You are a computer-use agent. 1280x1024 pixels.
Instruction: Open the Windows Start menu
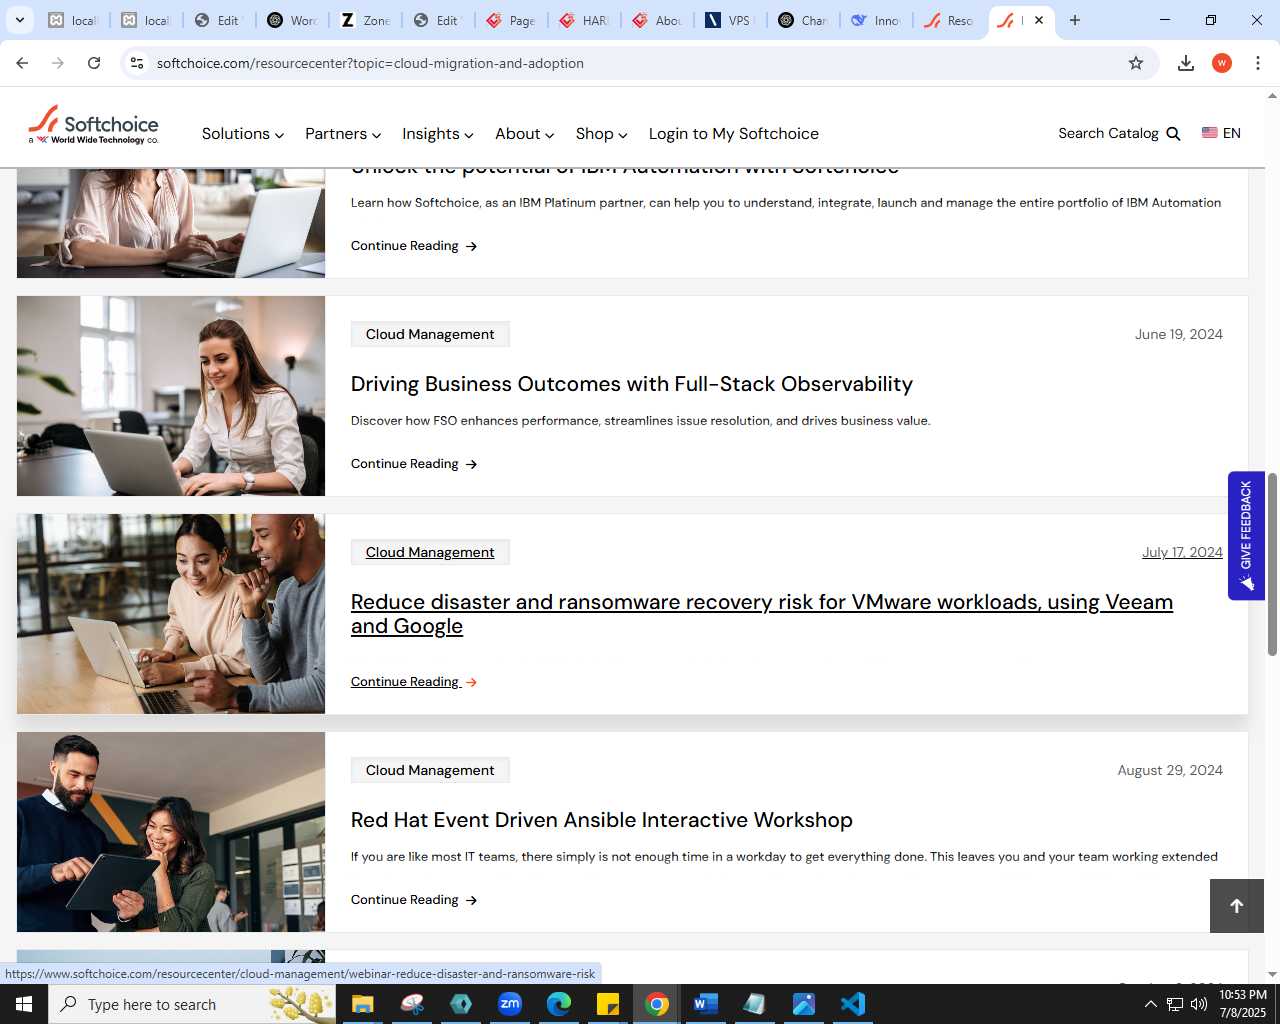pyautogui.click(x=24, y=1004)
